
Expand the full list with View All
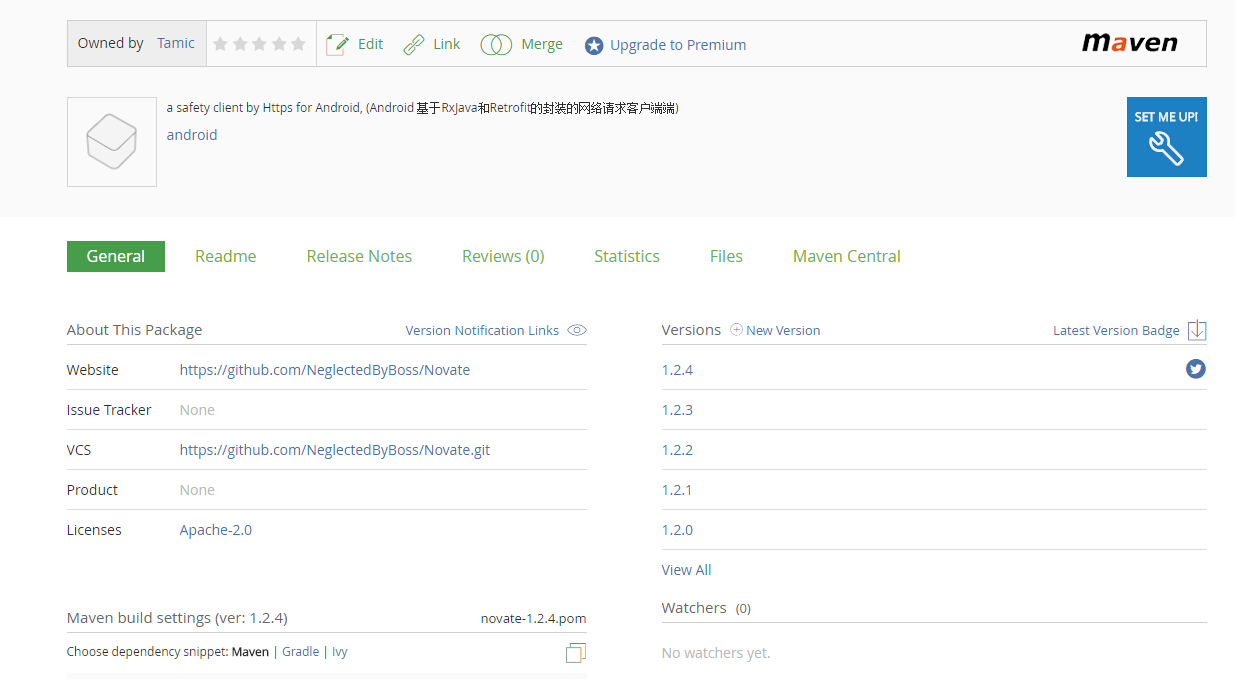pyautogui.click(x=686, y=570)
